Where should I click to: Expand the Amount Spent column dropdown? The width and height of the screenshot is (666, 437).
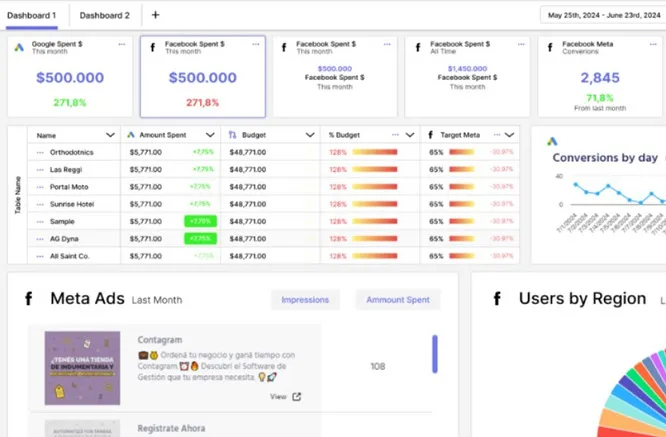tap(210, 135)
